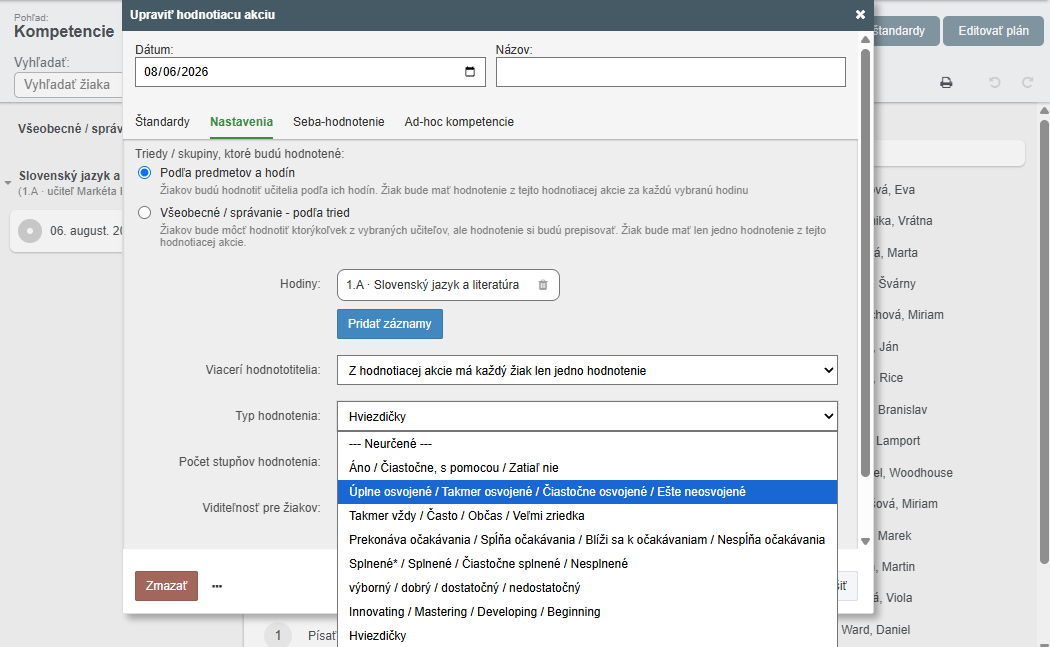1050x647 pixels.
Task: Choose Takmer vždy / Často / Občas / Veľmi zriedka
Action: [x=587, y=516]
